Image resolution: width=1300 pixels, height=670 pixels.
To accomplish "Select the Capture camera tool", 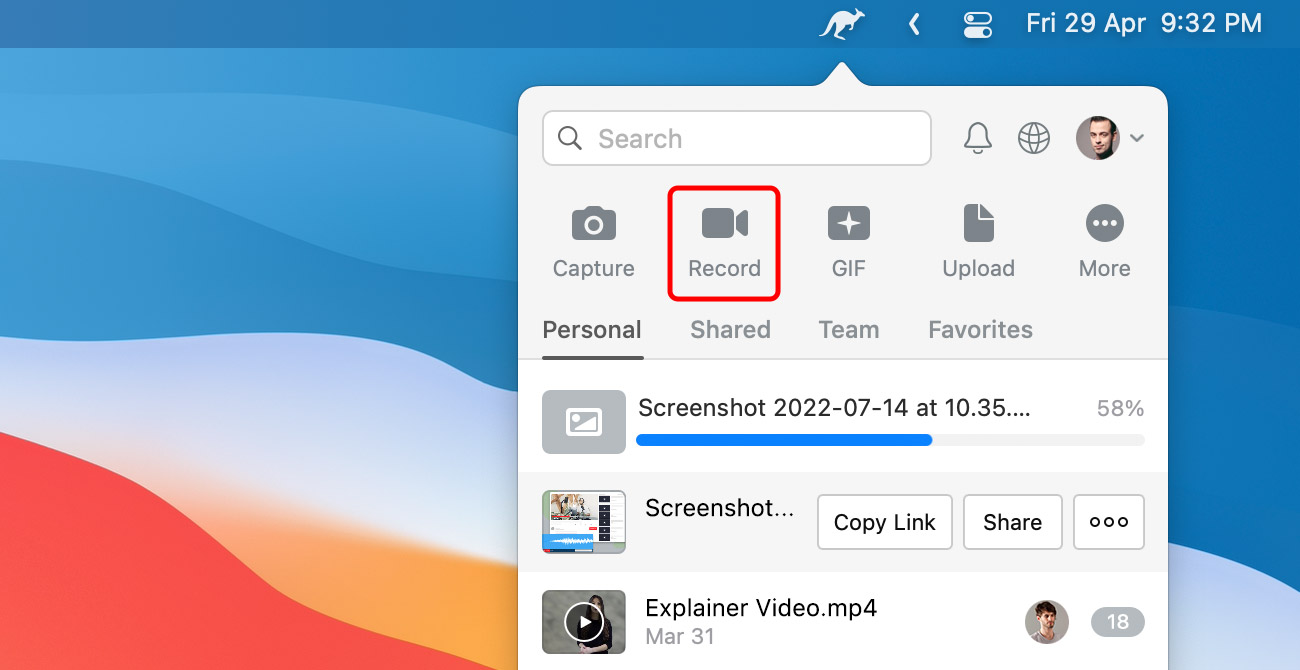I will (x=593, y=240).
